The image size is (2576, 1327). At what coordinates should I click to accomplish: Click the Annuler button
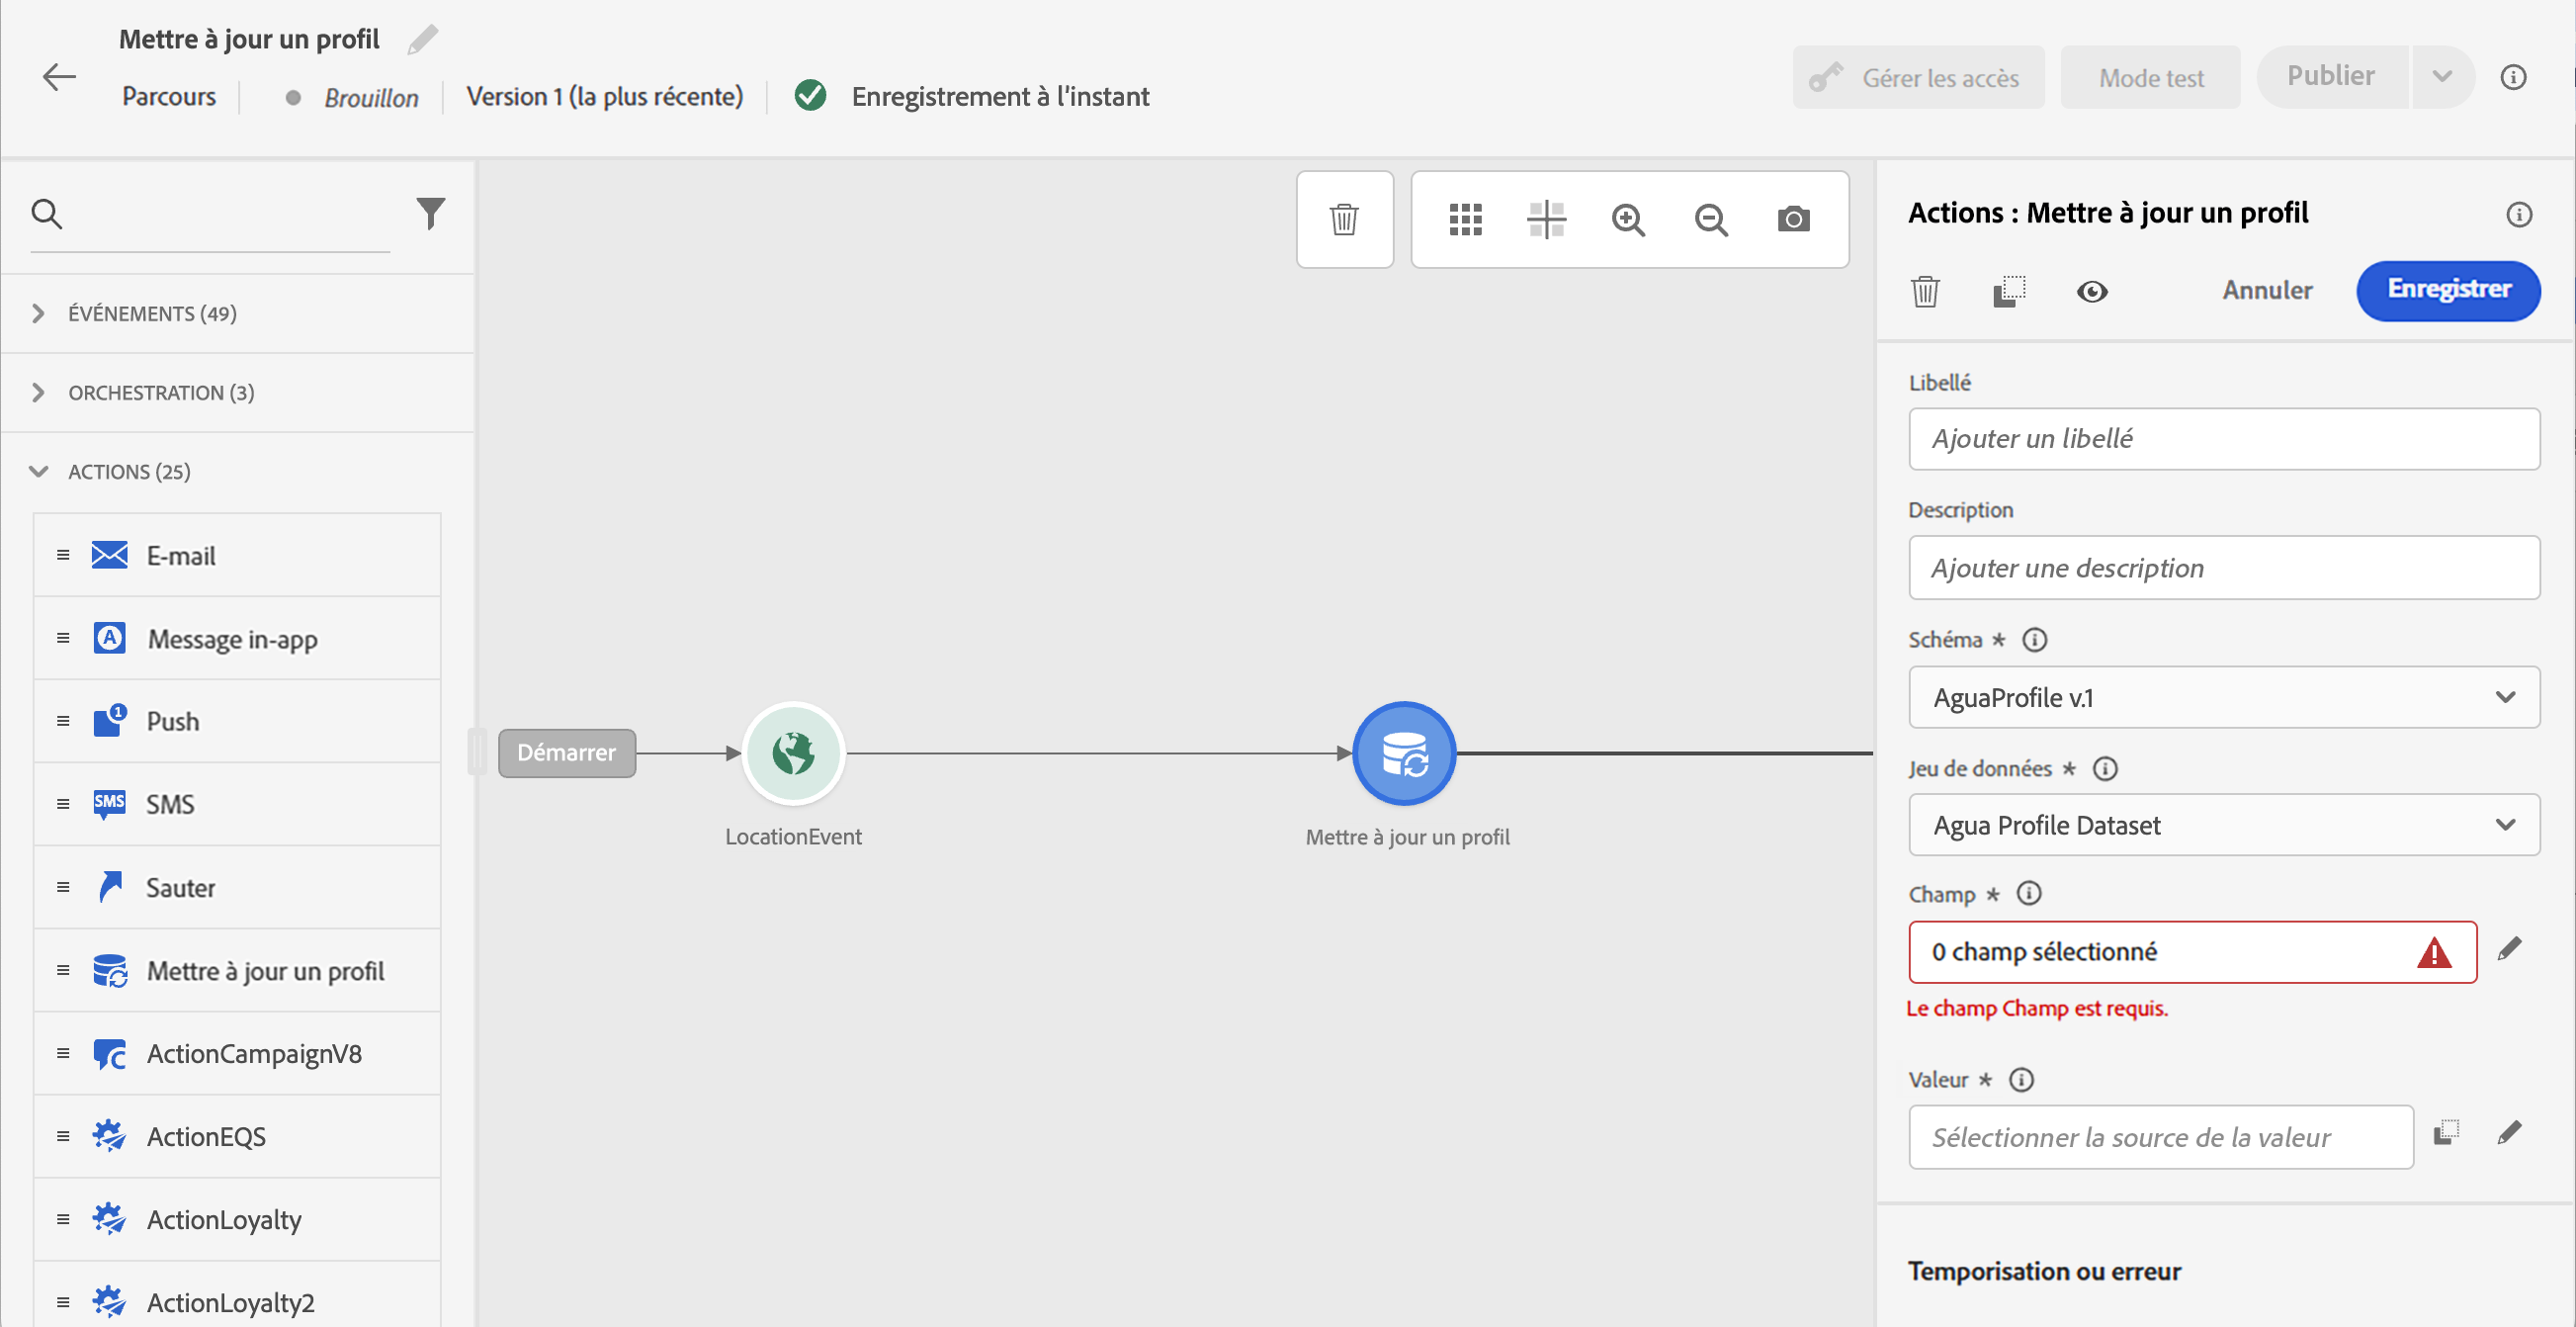tap(2266, 290)
